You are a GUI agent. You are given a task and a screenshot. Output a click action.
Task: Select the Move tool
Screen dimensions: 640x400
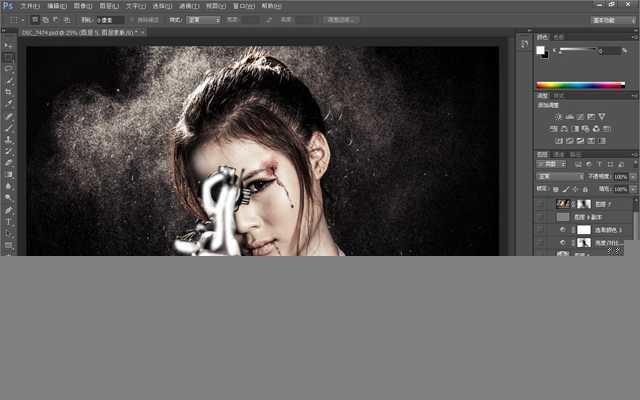8,46
